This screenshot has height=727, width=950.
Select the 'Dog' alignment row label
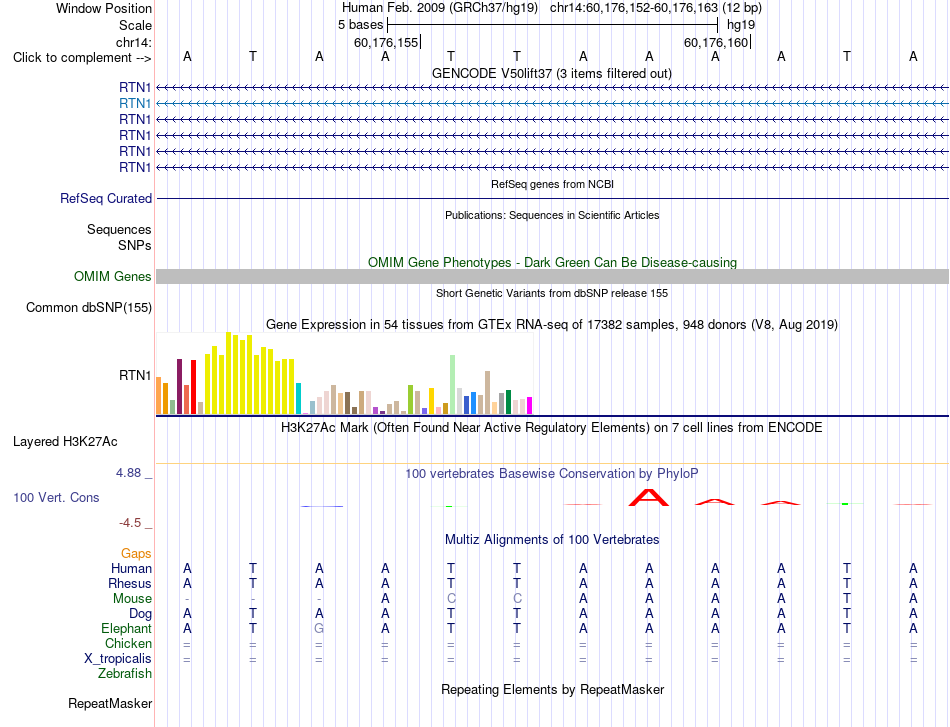[140, 614]
